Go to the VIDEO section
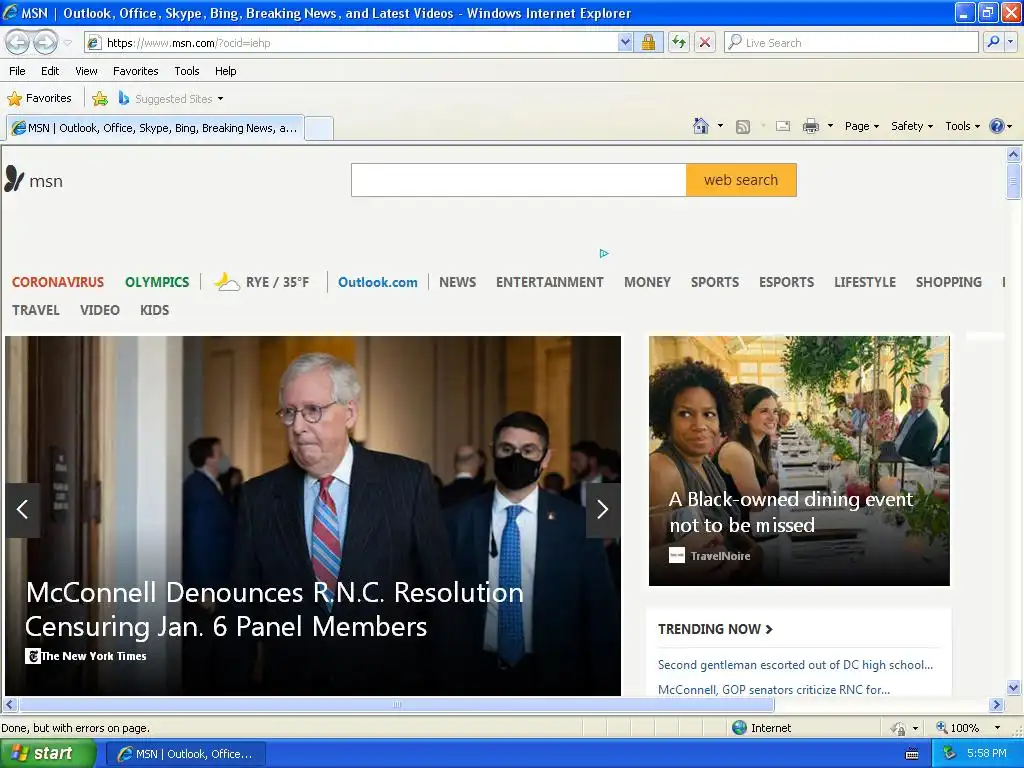The image size is (1024, 768). [x=100, y=310]
